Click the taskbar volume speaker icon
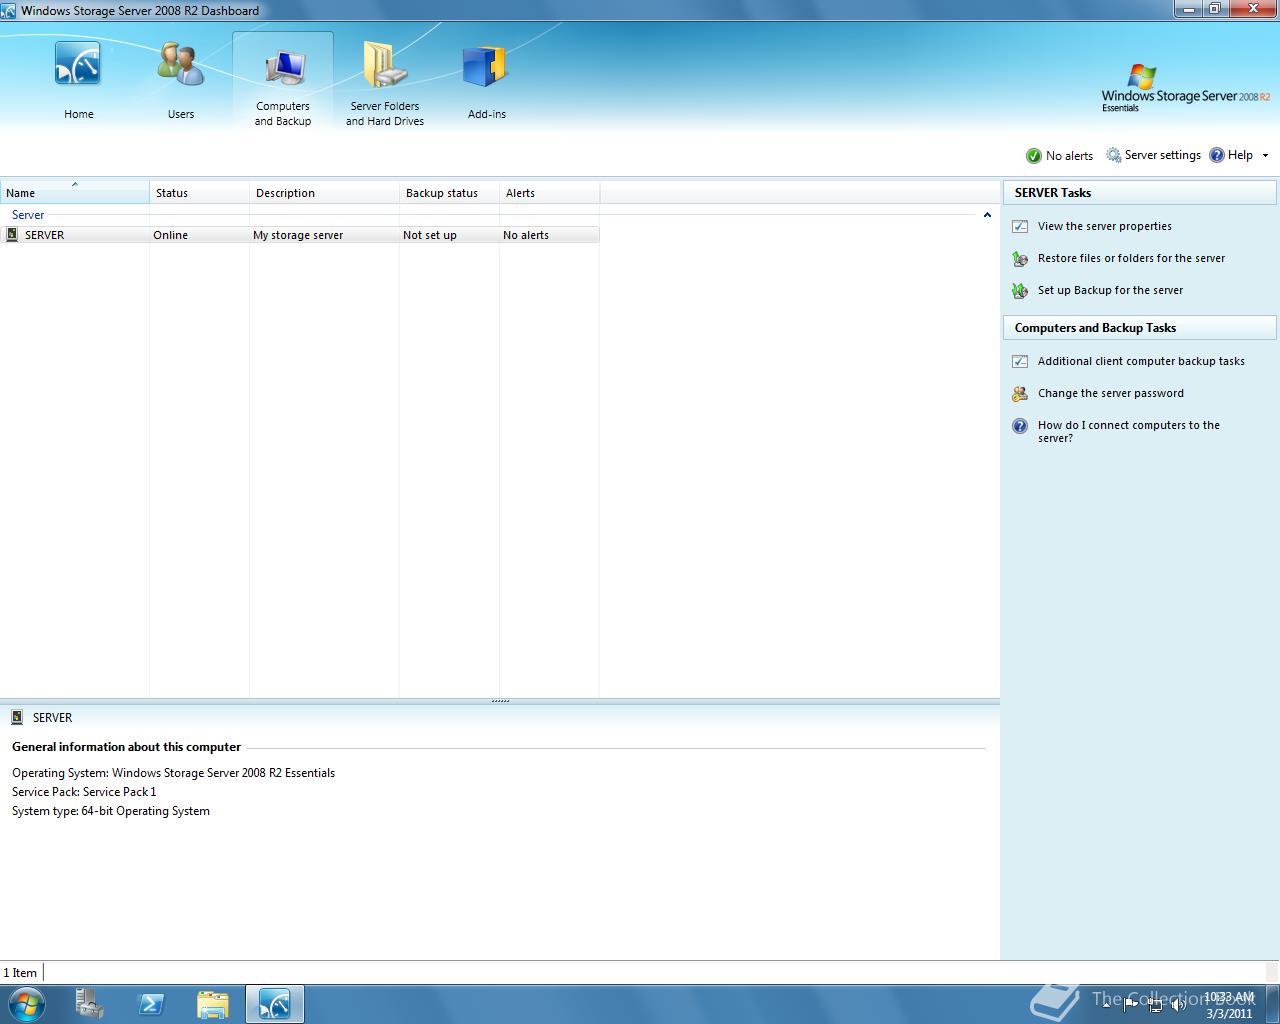Image resolution: width=1280 pixels, height=1024 pixels. (x=1179, y=1005)
